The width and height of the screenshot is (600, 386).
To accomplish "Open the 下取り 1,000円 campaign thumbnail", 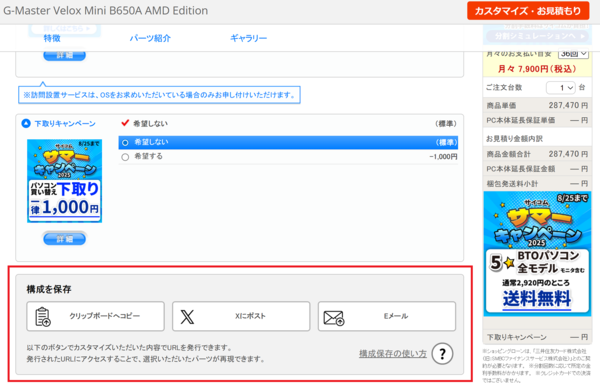I will (64, 181).
